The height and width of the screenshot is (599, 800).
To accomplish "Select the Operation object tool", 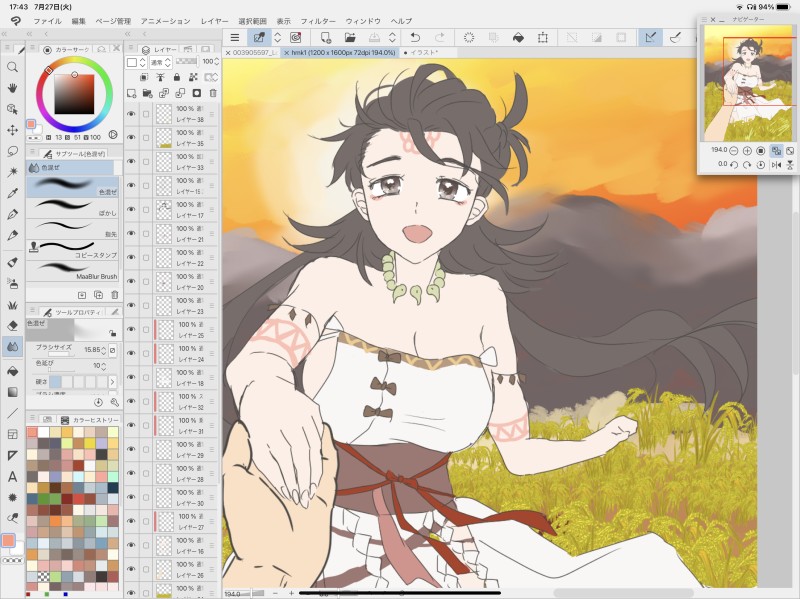I will pos(12,109).
